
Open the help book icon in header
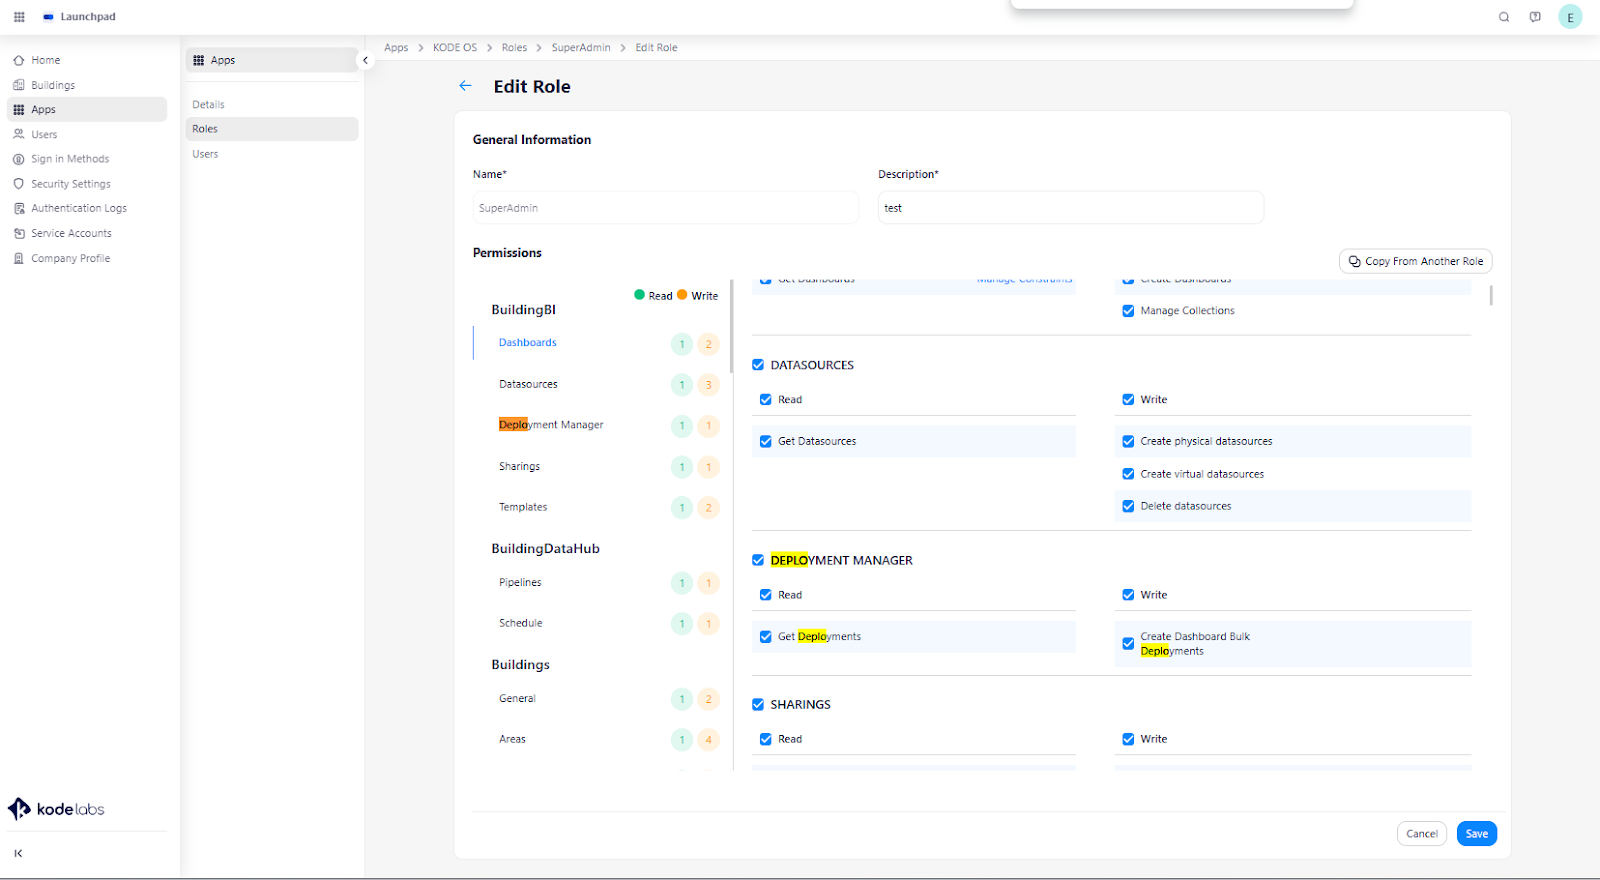[x=1535, y=17]
